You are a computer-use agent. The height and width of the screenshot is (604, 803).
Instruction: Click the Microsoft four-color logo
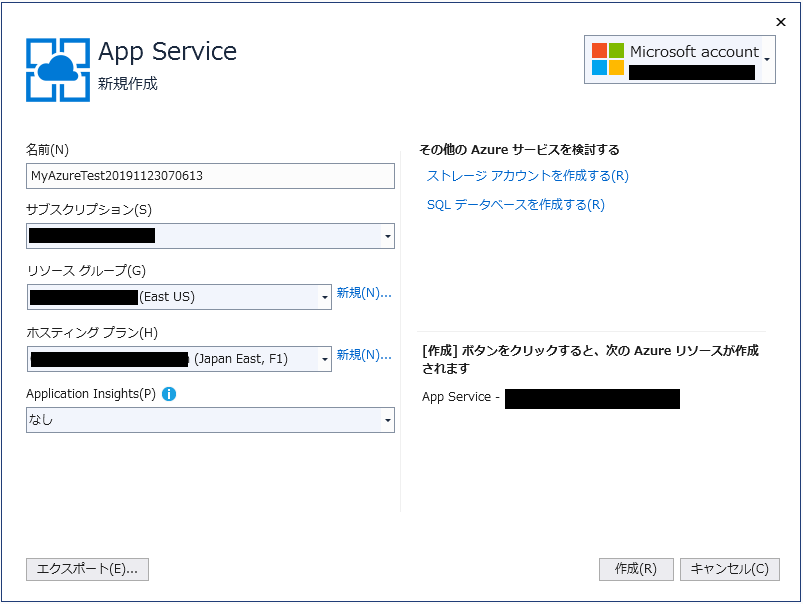tap(607, 59)
